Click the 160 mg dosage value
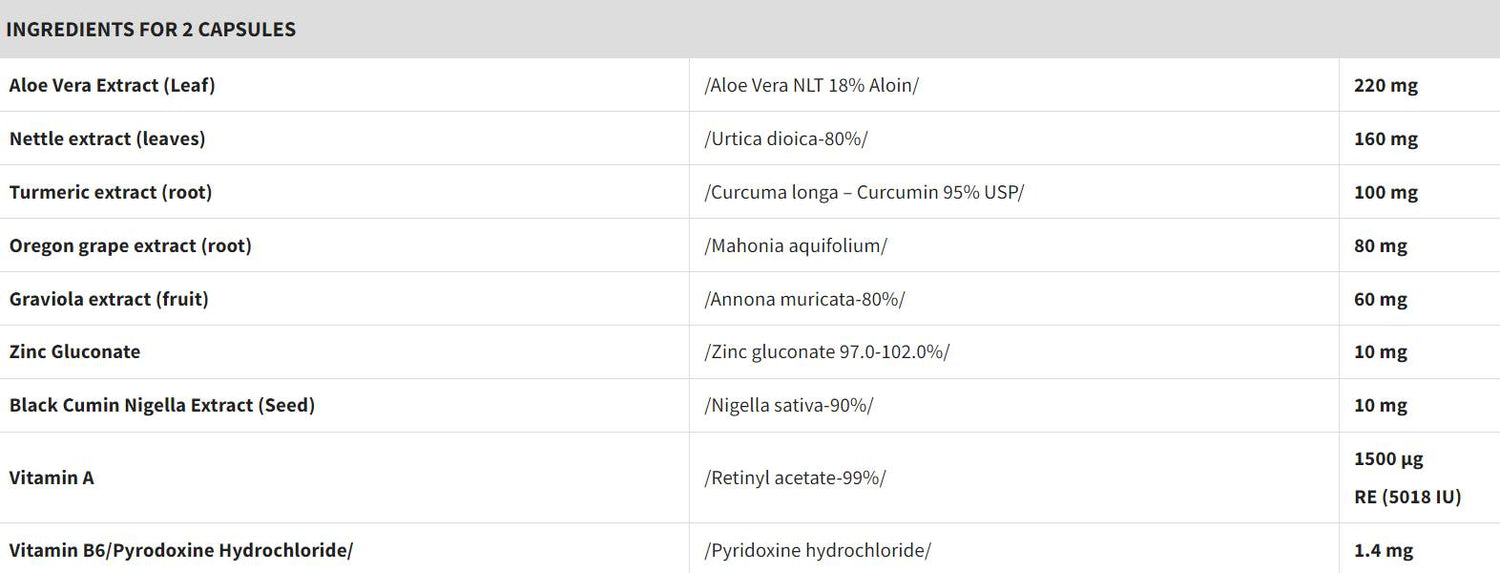 [1385, 139]
